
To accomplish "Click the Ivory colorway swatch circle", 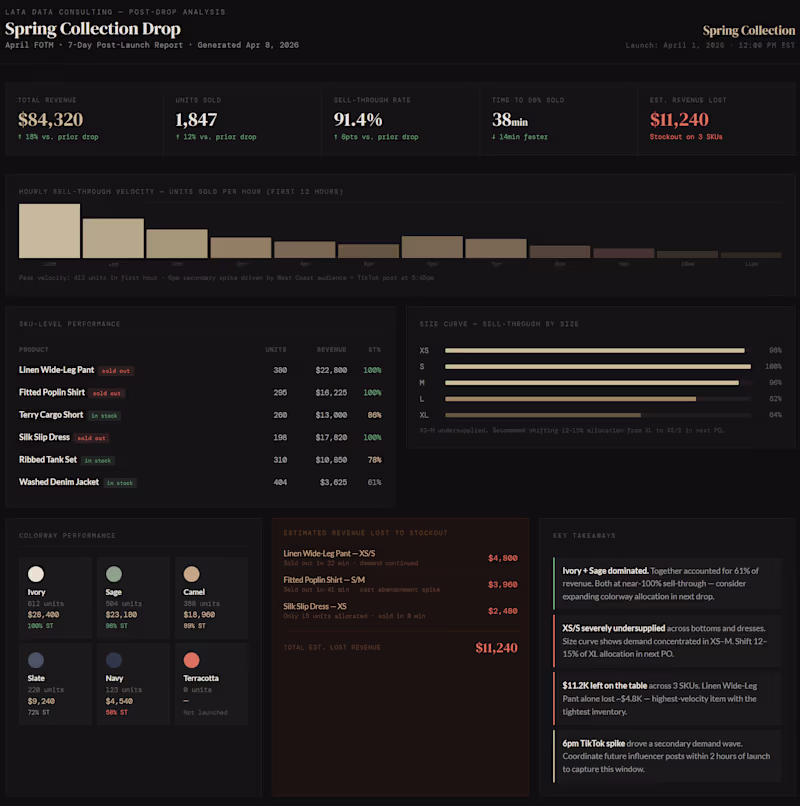I will point(35,574).
